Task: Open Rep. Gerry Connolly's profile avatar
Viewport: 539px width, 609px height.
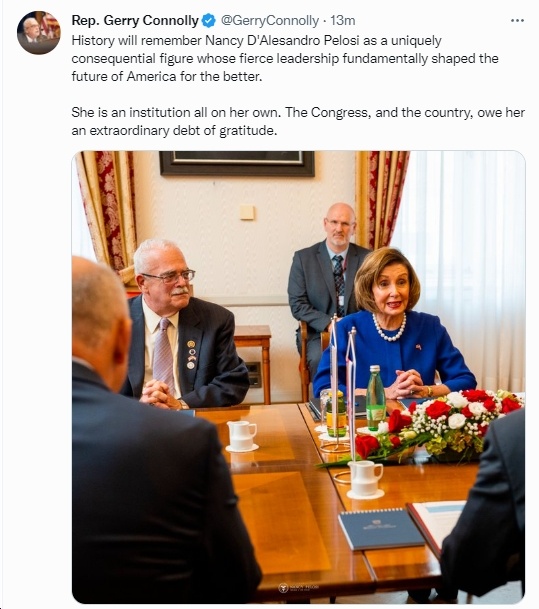Action: tap(38, 33)
